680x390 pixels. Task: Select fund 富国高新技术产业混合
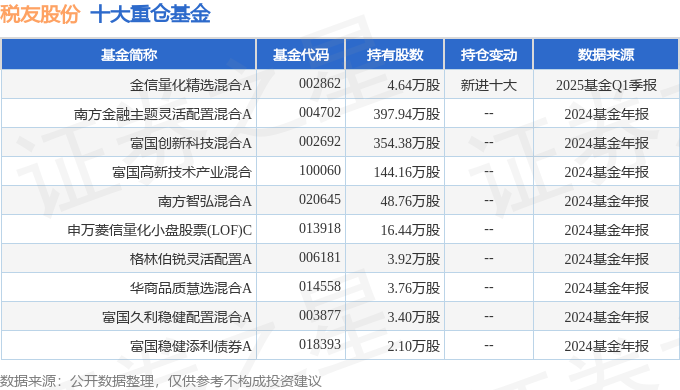(x=182, y=172)
